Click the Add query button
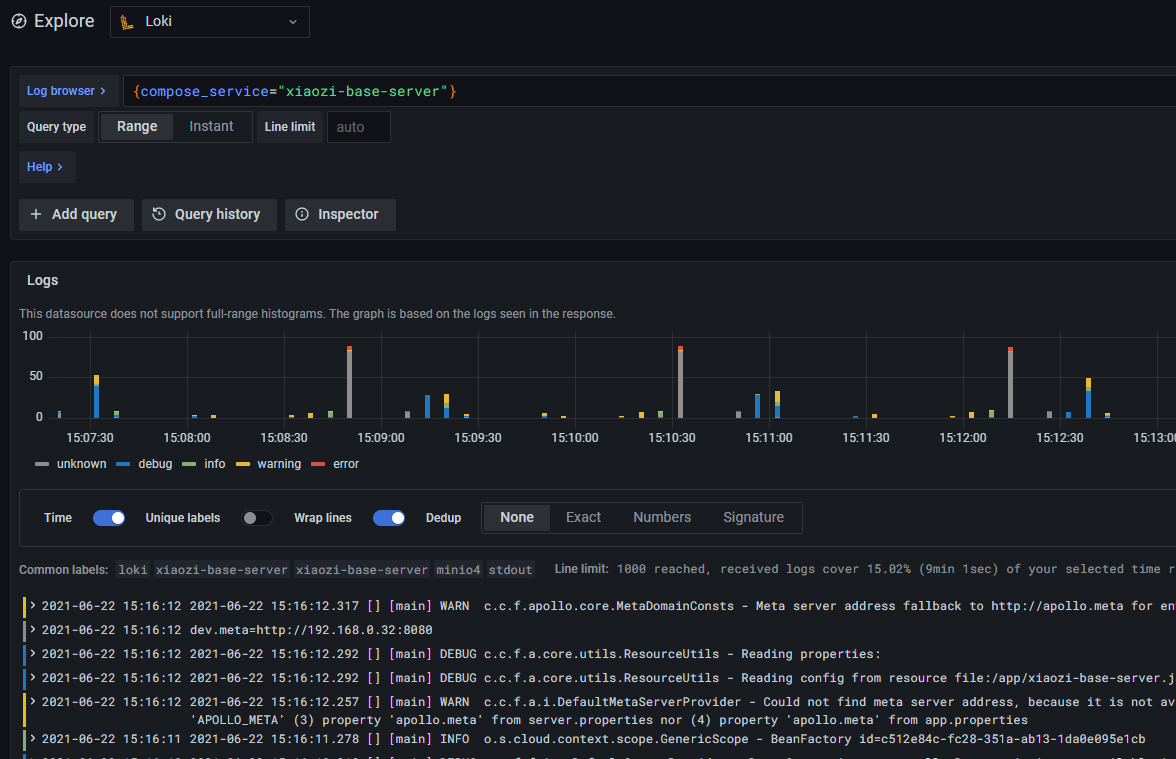Image resolution: width=1176 pixels, height=759 pixels. [76, 214]
